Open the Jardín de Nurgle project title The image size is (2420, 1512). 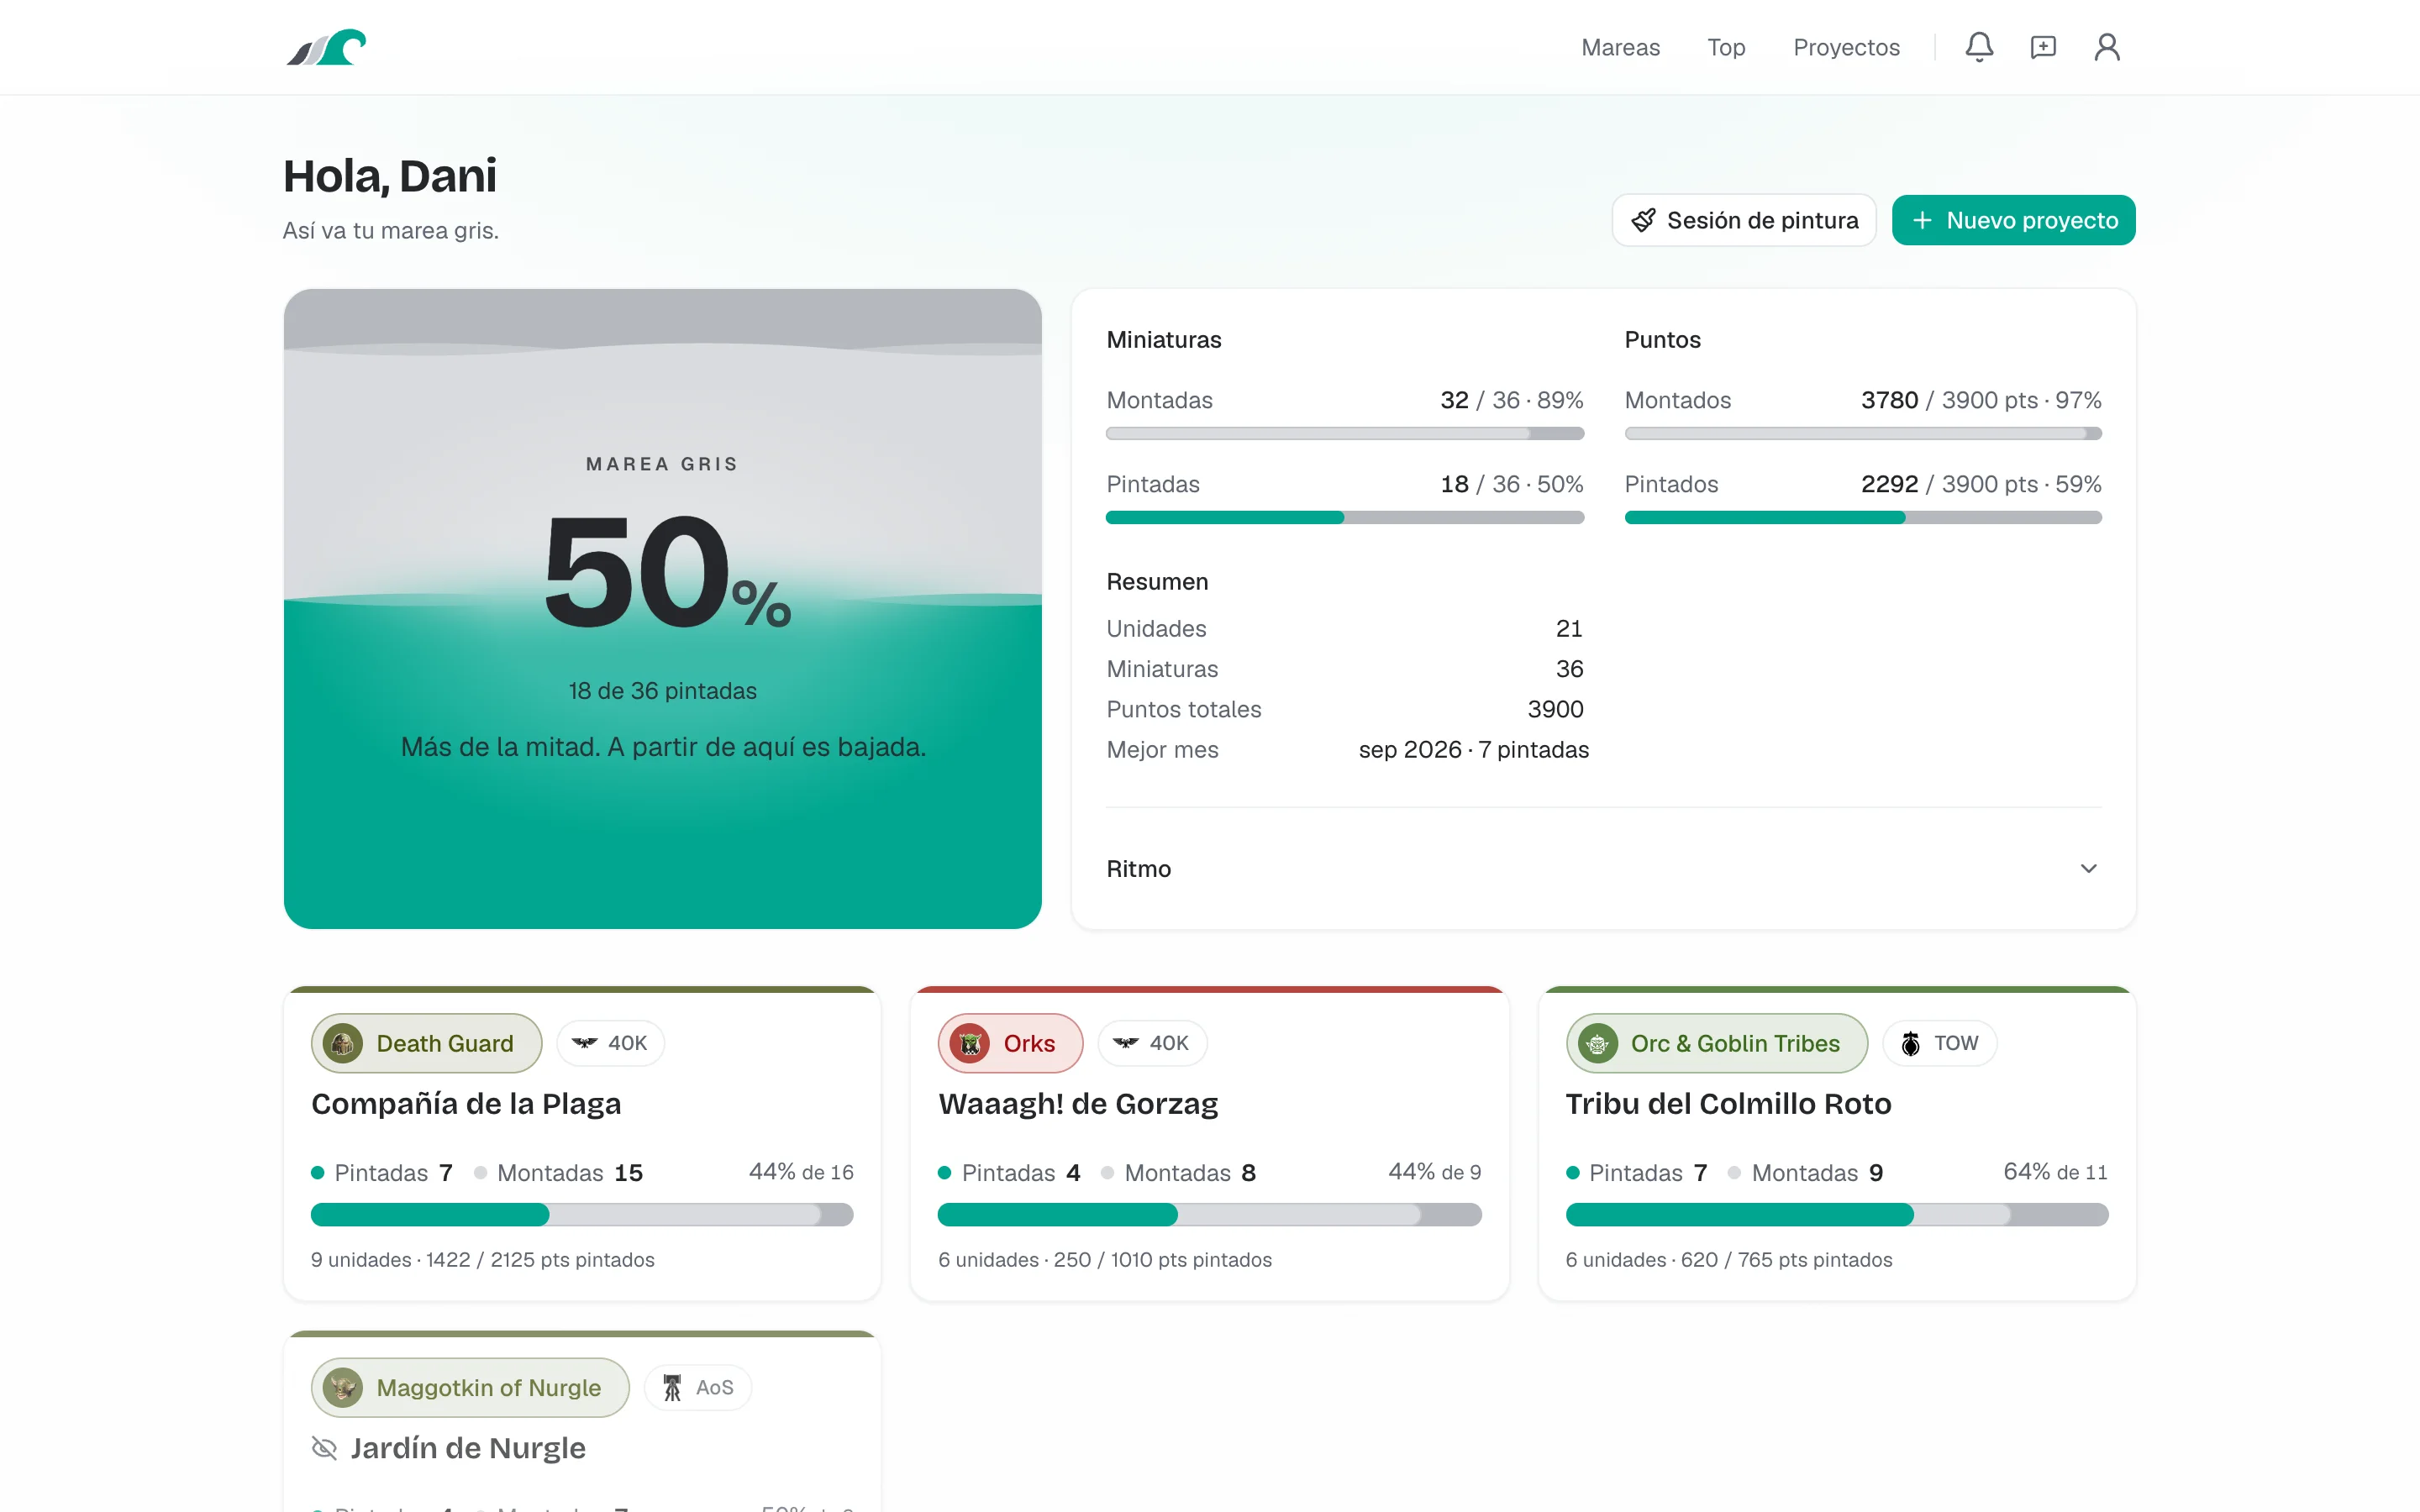pos(468,1447)
